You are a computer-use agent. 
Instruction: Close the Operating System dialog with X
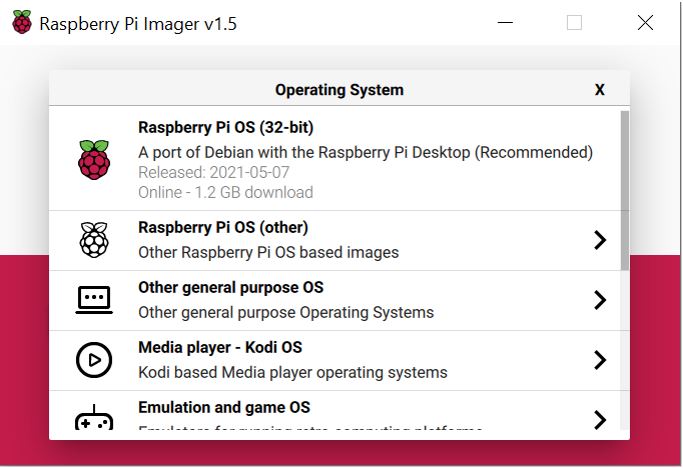[x=599, y=90]
